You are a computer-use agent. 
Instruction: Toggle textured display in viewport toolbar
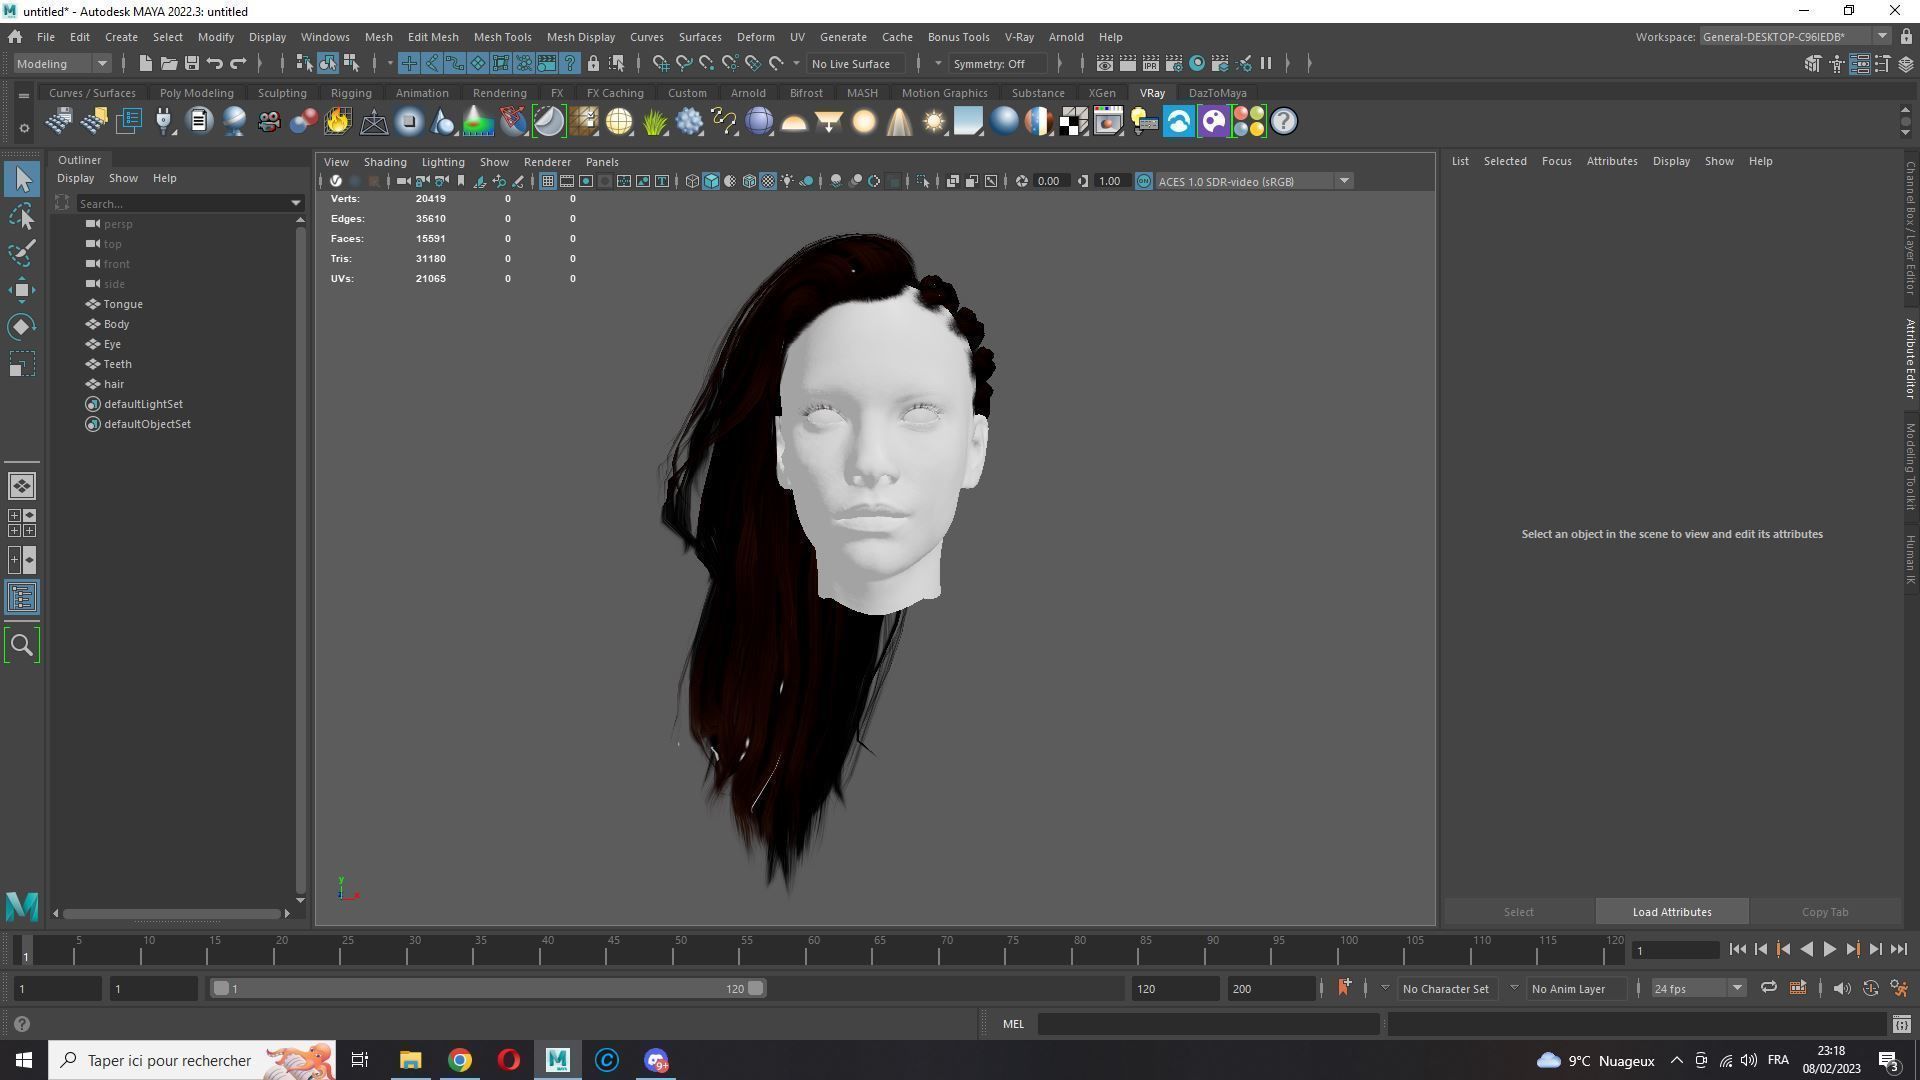tap(768, 181)
